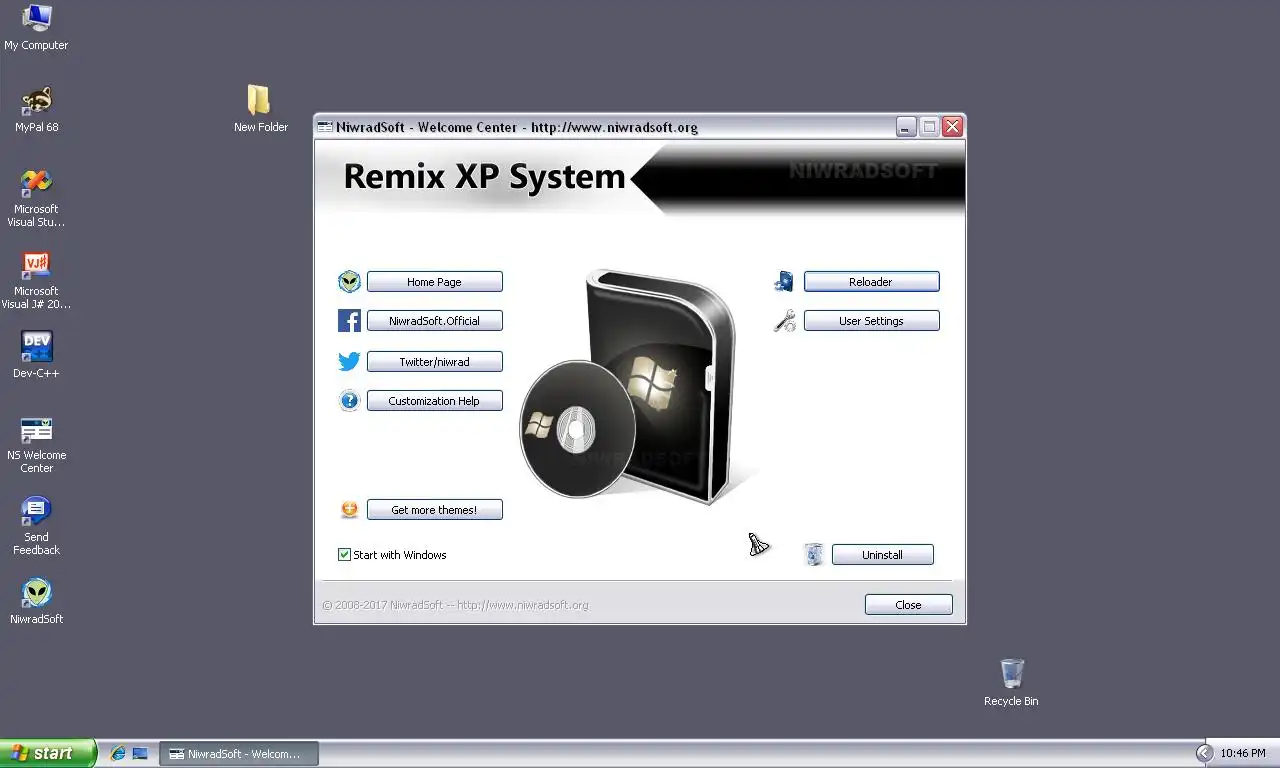The width and height of the screenshot is (1280, 768).
Task: Click the Uninstall button
Action: coord(883,555)
